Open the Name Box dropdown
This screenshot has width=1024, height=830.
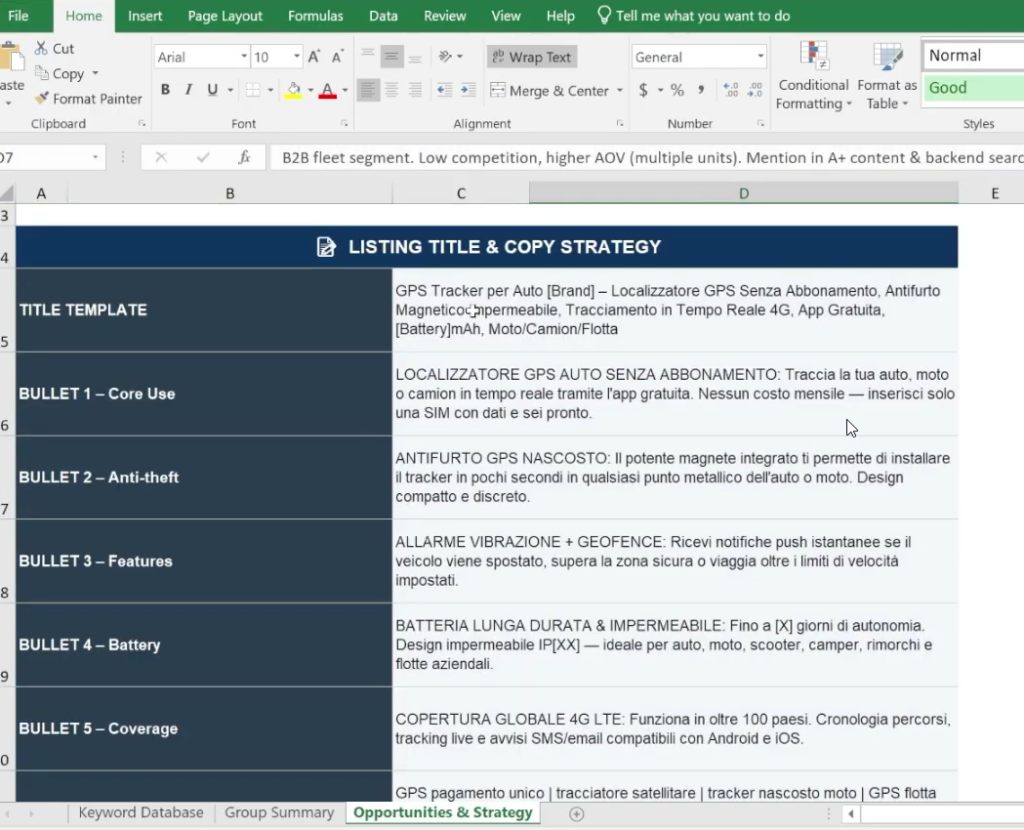(x=95, y=157)
